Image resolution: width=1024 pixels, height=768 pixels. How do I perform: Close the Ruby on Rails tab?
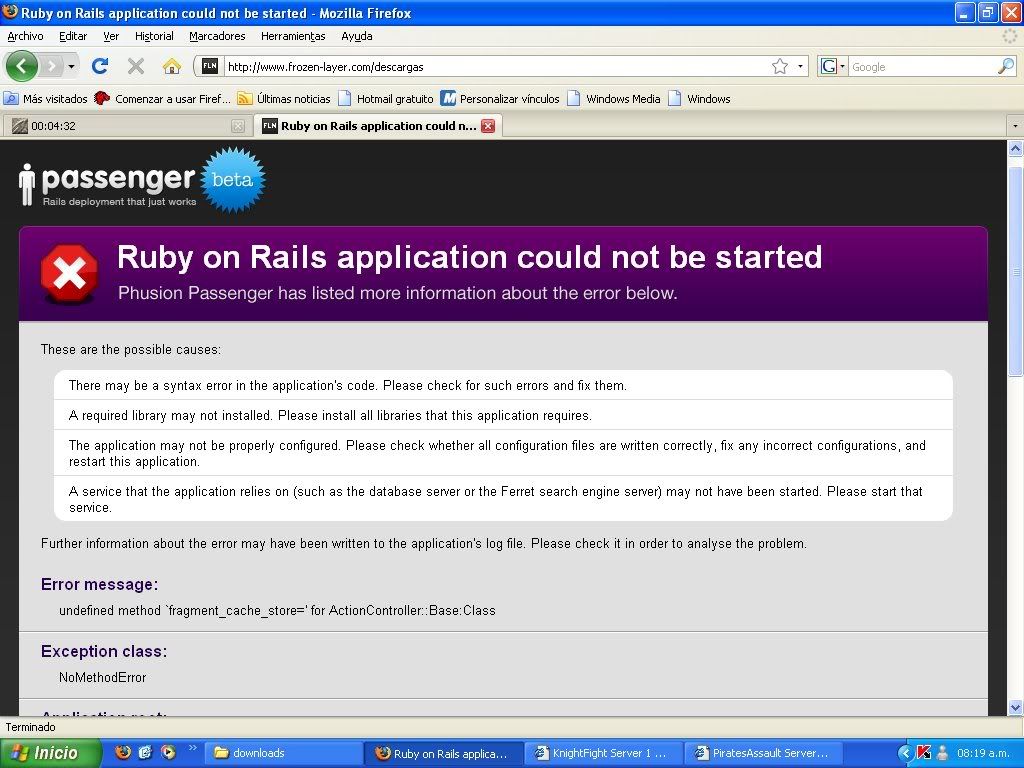(x=488, y=126)
